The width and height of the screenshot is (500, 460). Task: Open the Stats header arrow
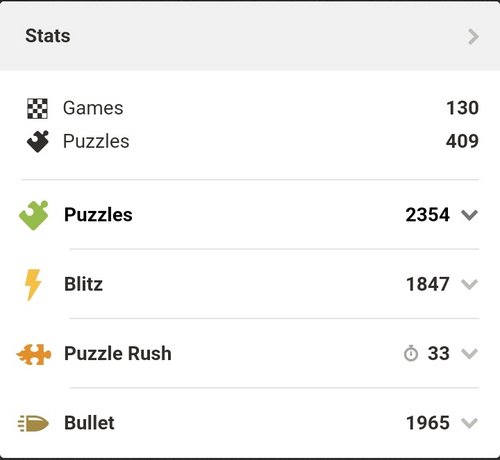[473, 36]
